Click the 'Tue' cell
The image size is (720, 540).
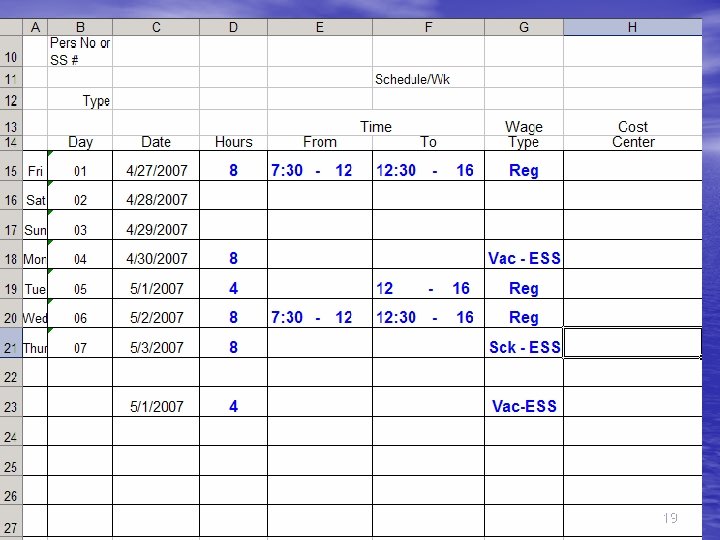(x=35, y=284)
